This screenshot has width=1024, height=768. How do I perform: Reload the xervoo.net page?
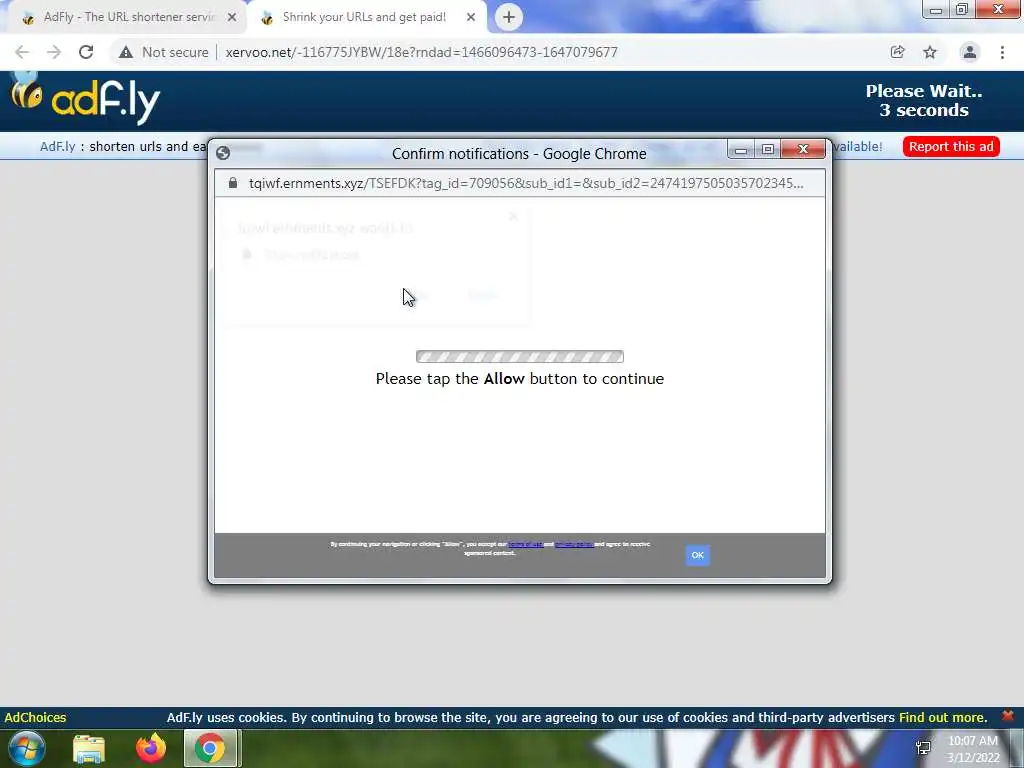[x=86, y=52]
